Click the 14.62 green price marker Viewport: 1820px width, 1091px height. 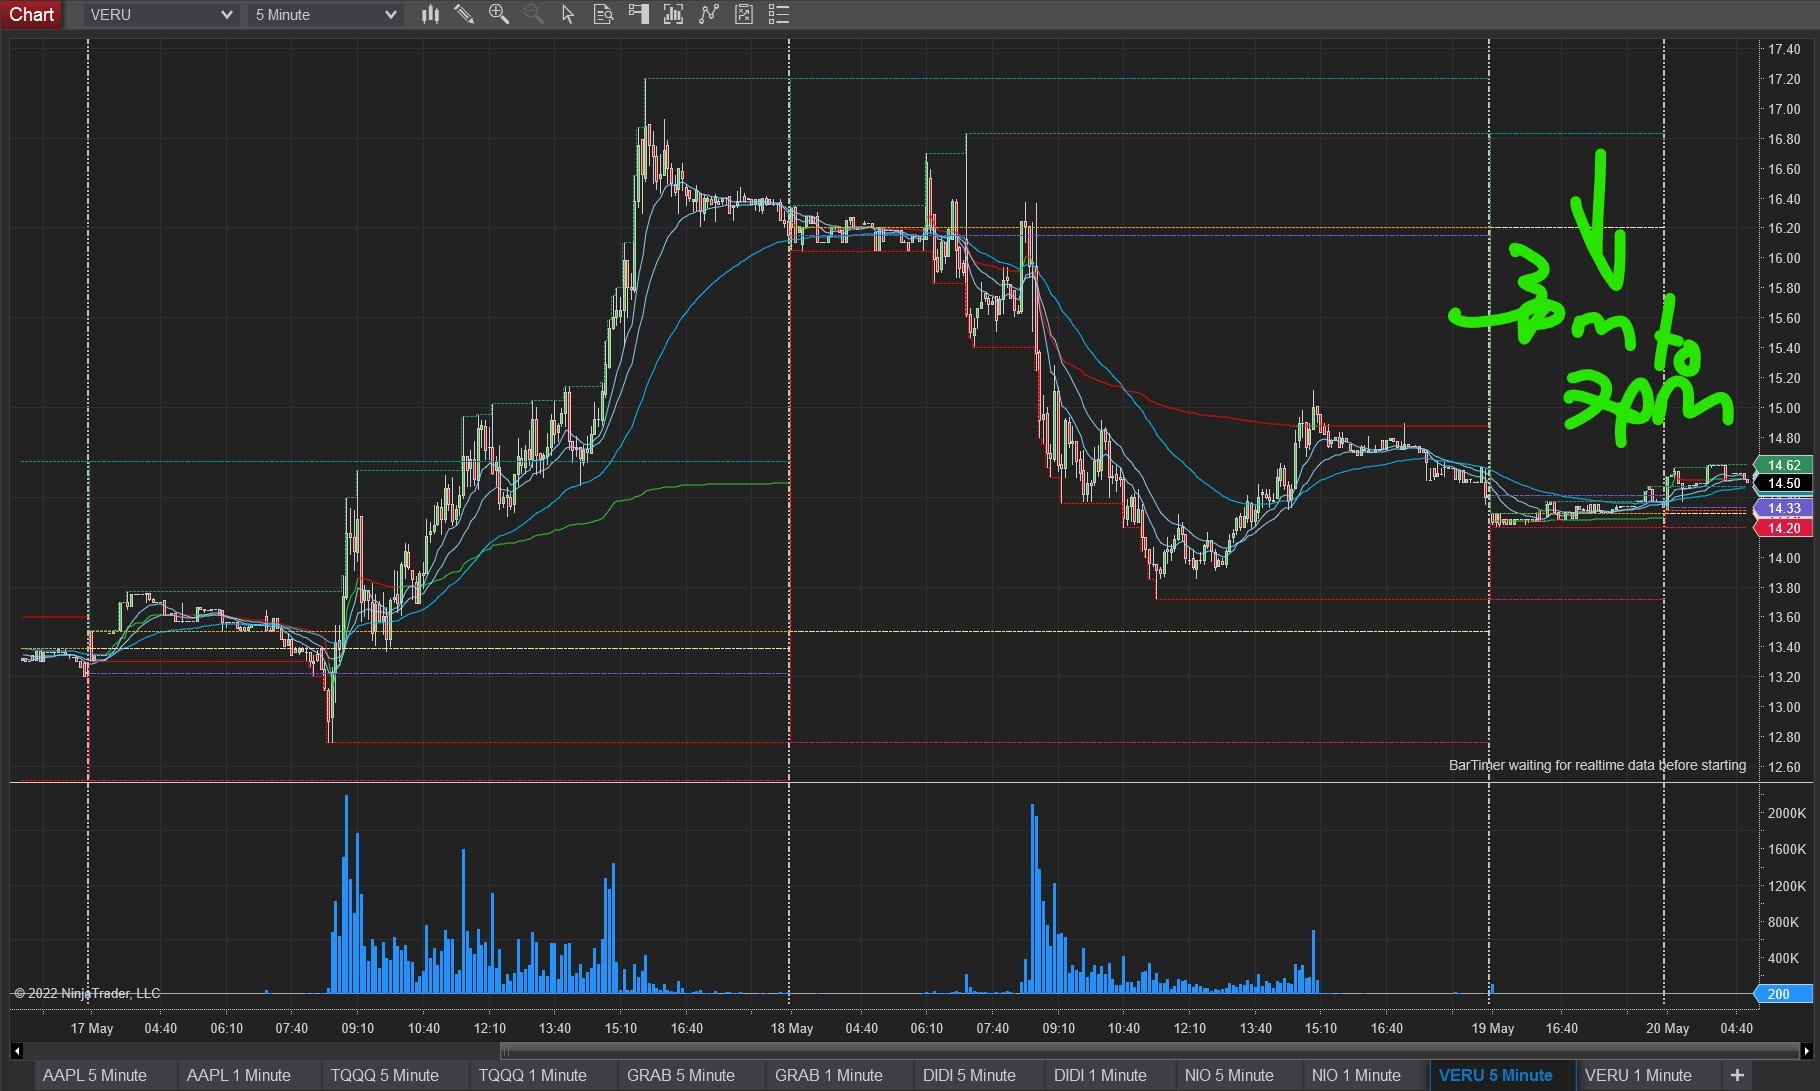[x=1784, y=465]
